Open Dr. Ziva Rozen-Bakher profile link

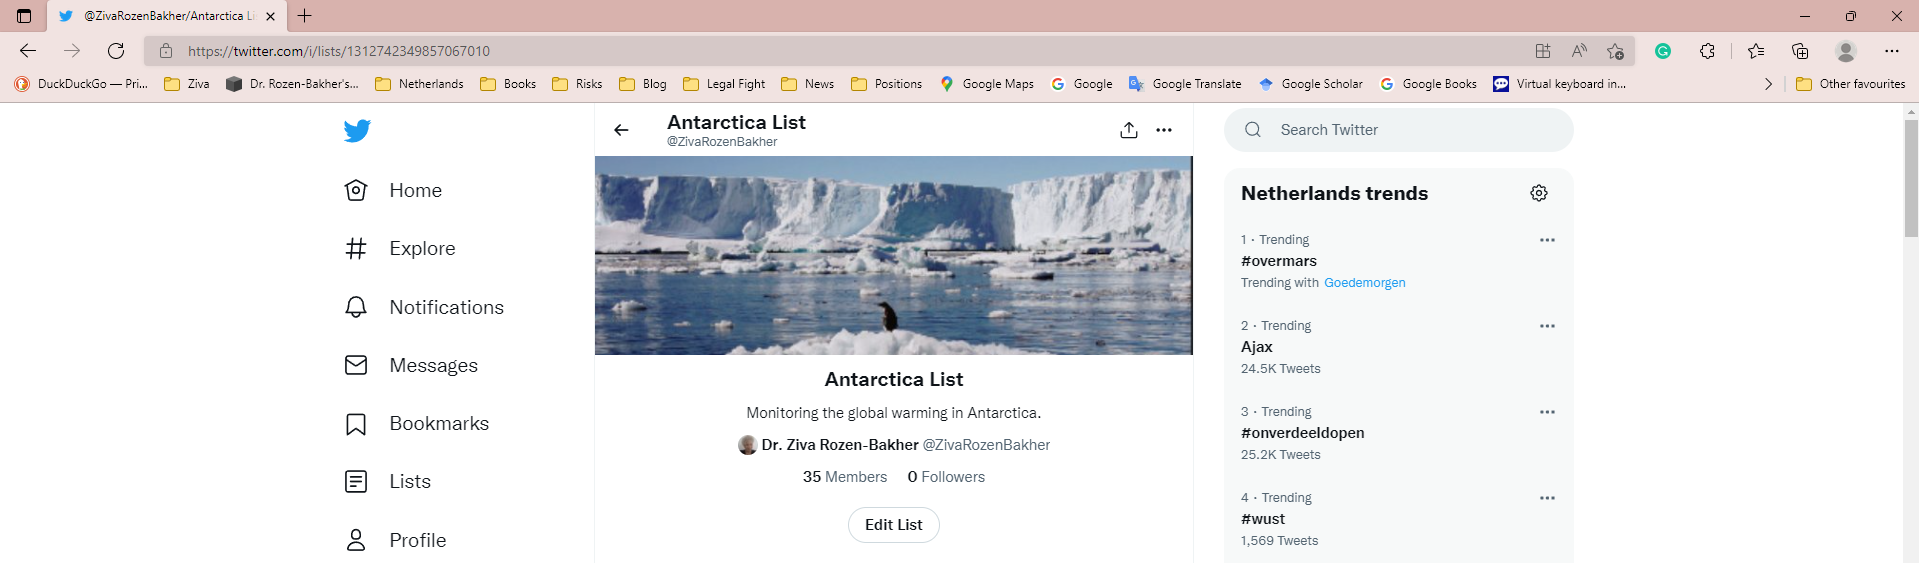click(x=840, y=445)
